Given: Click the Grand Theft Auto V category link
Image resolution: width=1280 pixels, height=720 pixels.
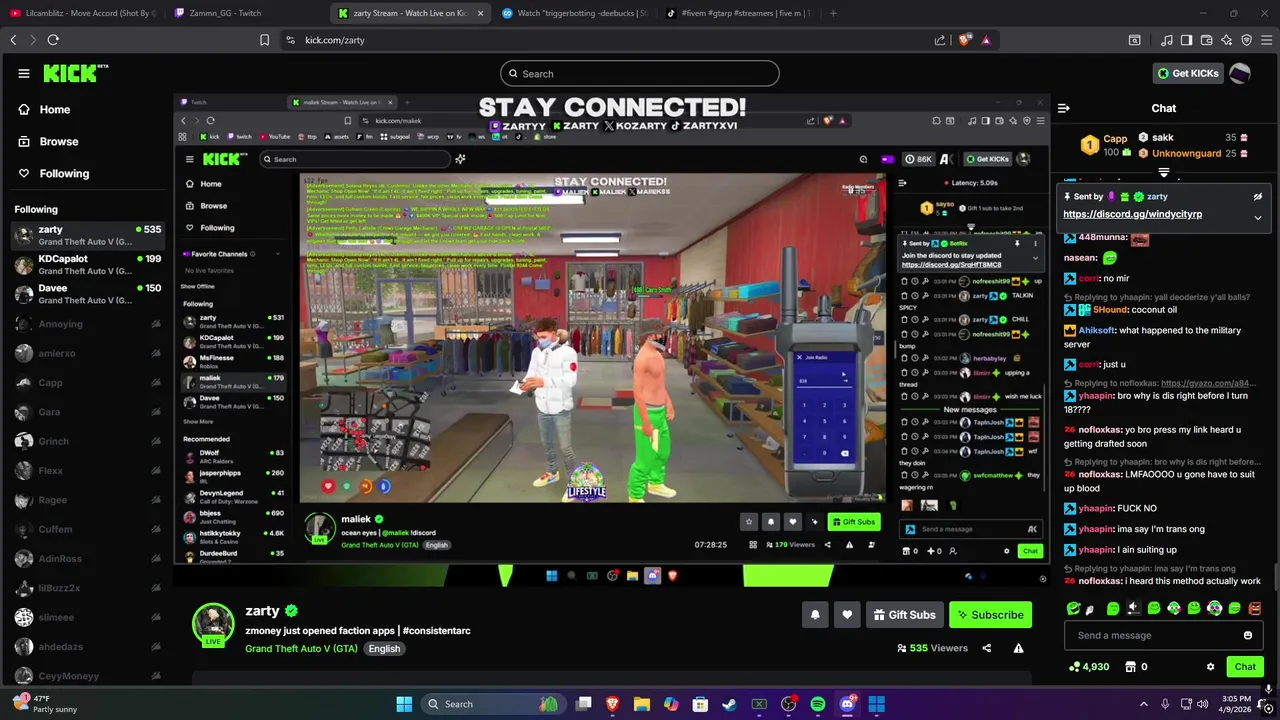Looking at the screenshot, I should (x=301, y=648).
